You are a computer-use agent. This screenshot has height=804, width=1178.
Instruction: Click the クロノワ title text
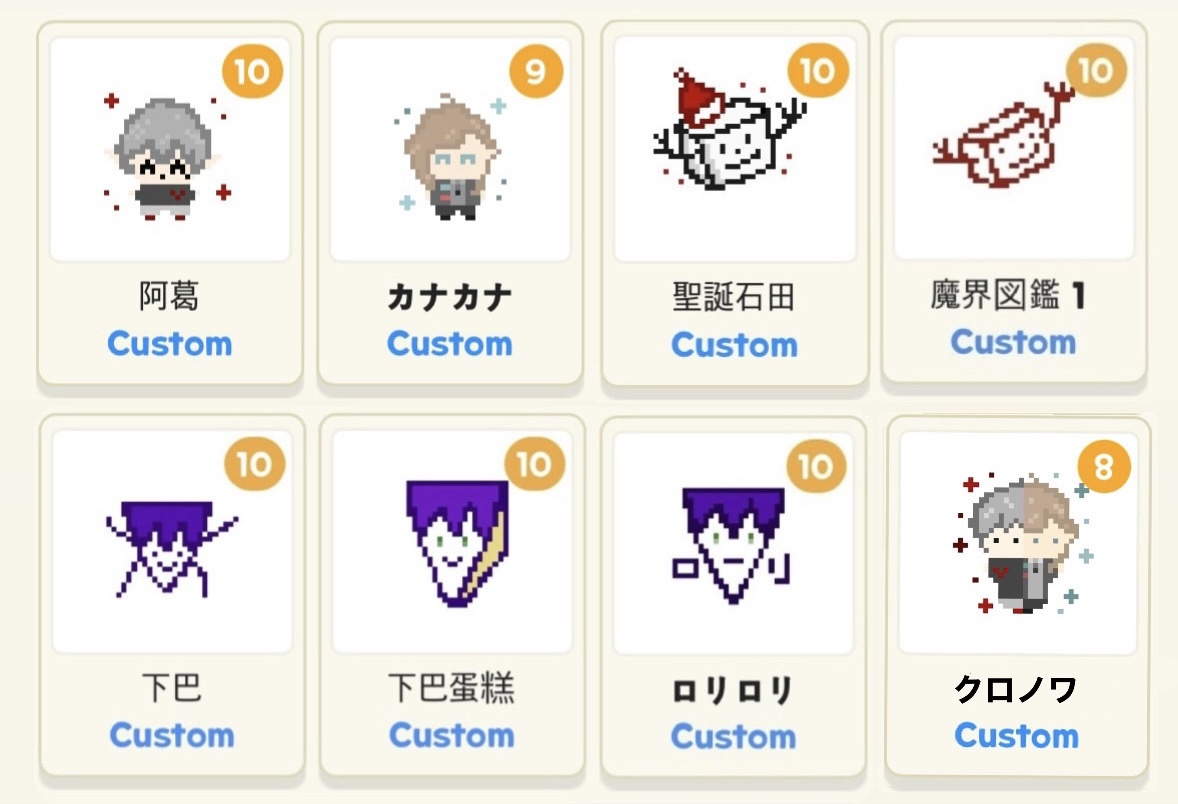[1016, 688]
